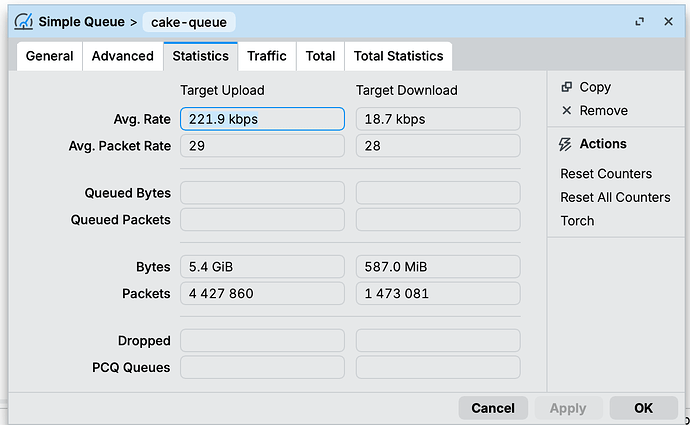The image size is (690, 425).
Task: Confirm with the OK button
Action: (x=643, y=408)
